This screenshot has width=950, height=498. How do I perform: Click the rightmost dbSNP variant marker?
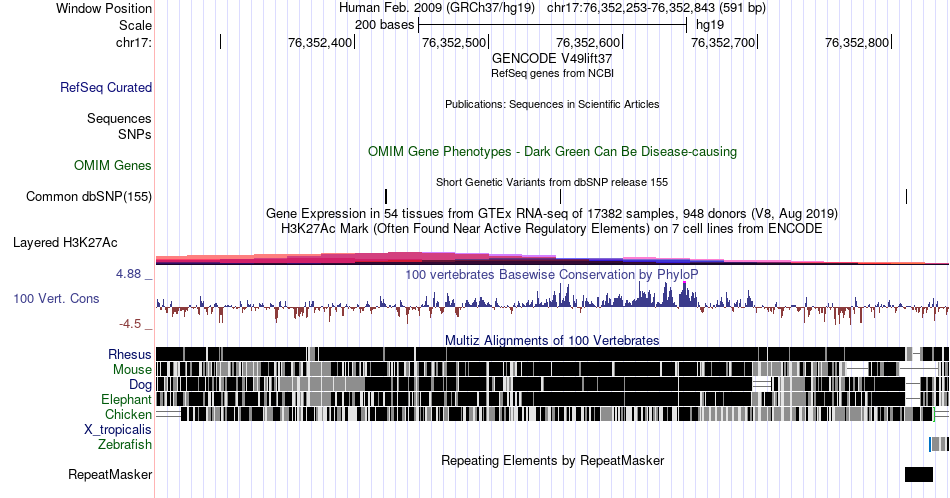coord(906,196)
